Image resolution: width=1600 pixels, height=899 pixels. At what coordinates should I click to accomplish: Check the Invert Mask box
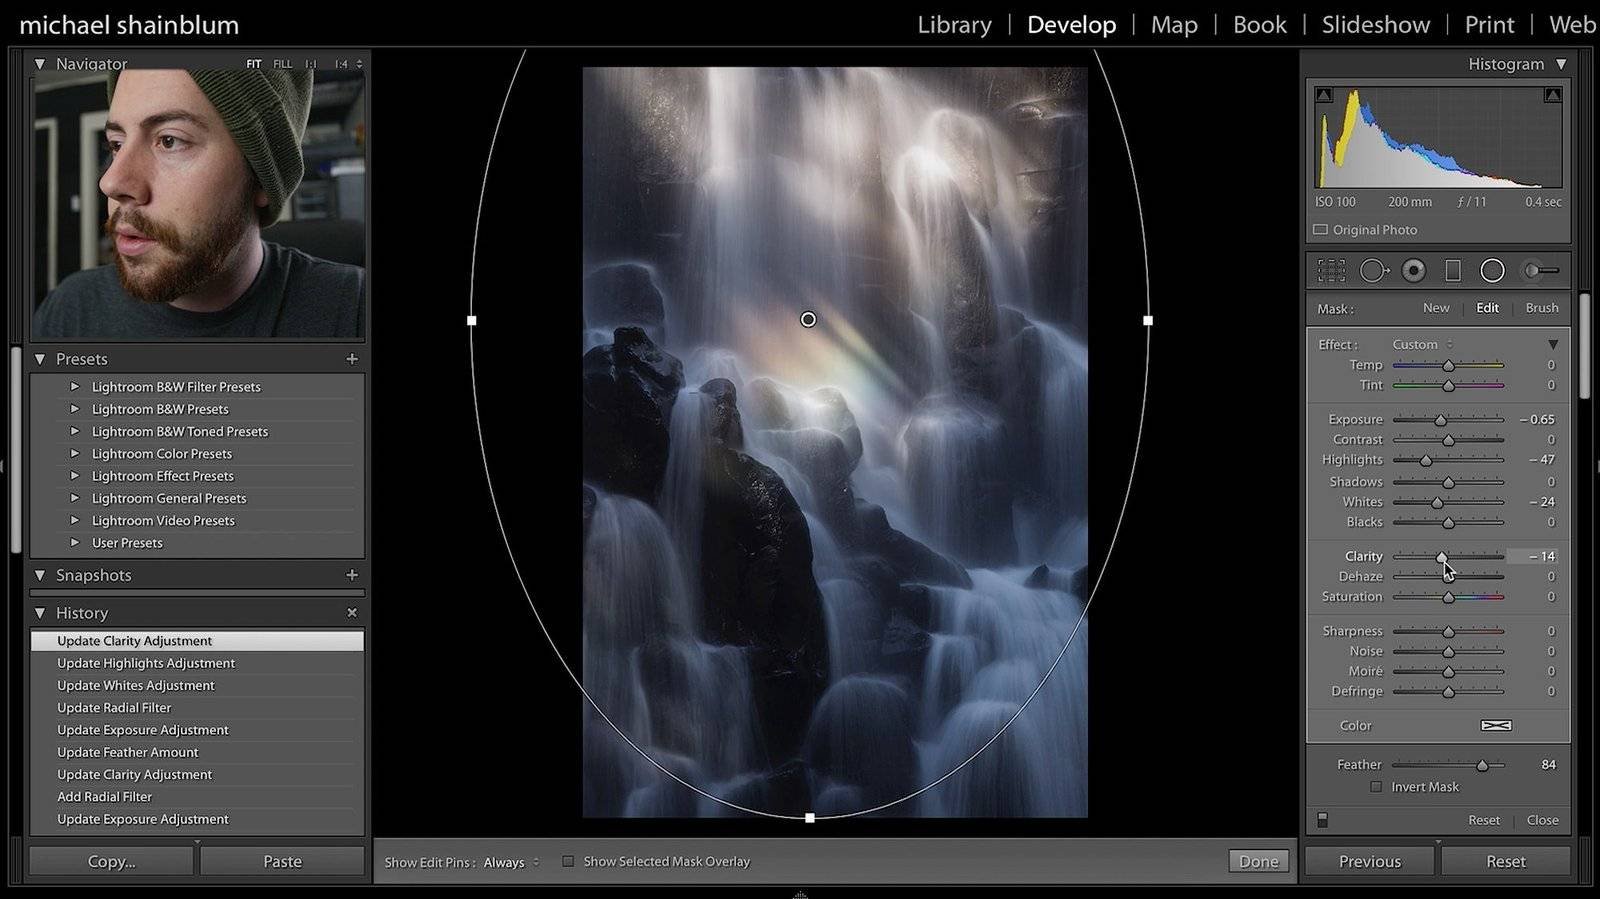1376,787
